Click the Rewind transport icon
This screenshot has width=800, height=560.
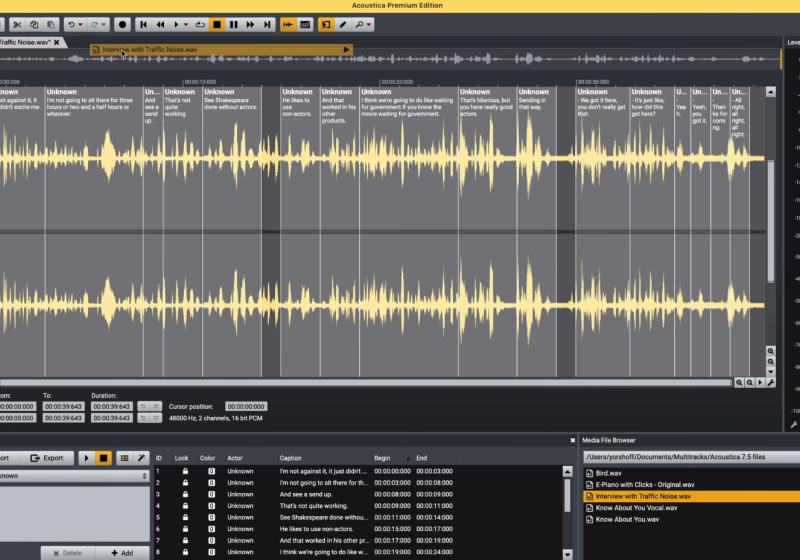[160, 24]
